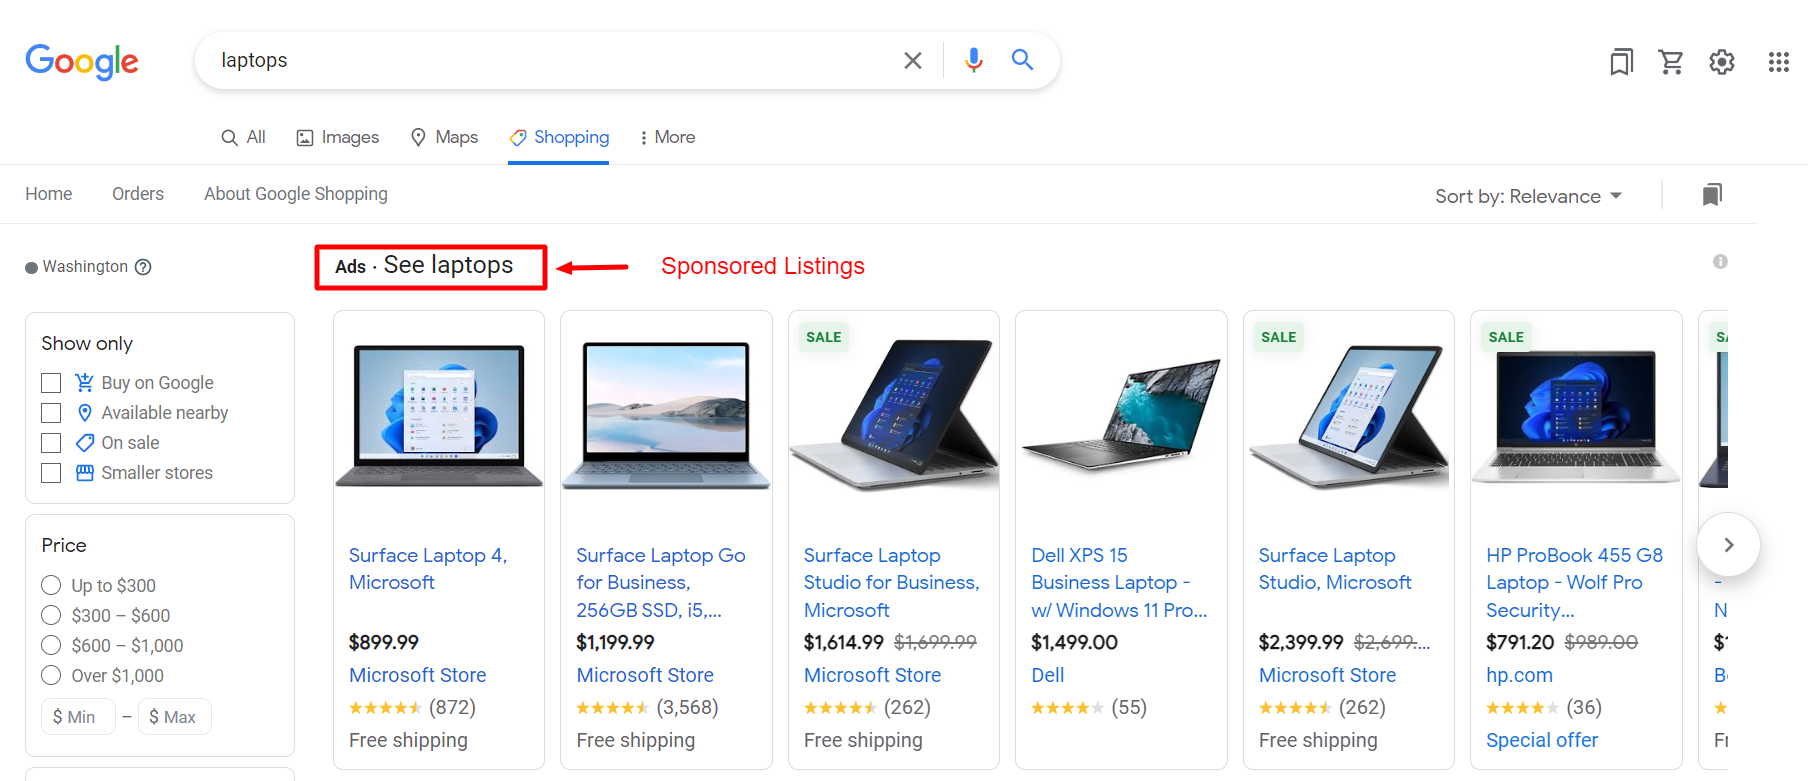Screen dimensions: 1808x781
Task: Open settings via the gear icon
Action: 1722,62
